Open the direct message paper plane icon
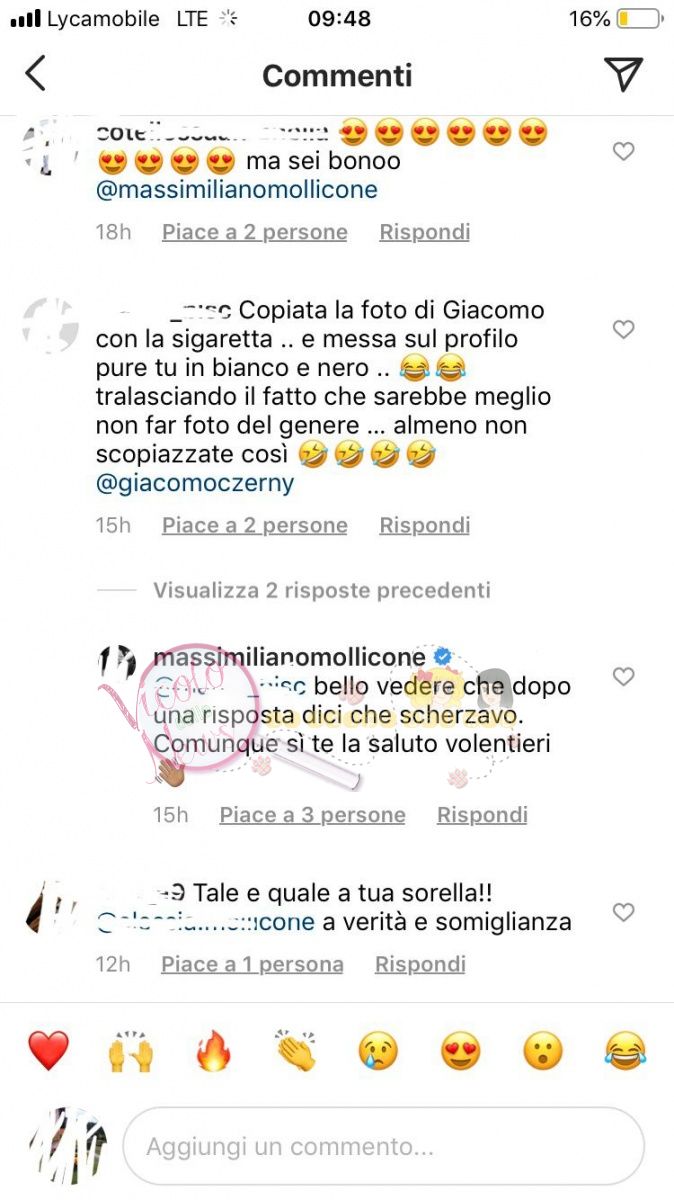Screen dimensions: 674x1200 tap(623, 74)
